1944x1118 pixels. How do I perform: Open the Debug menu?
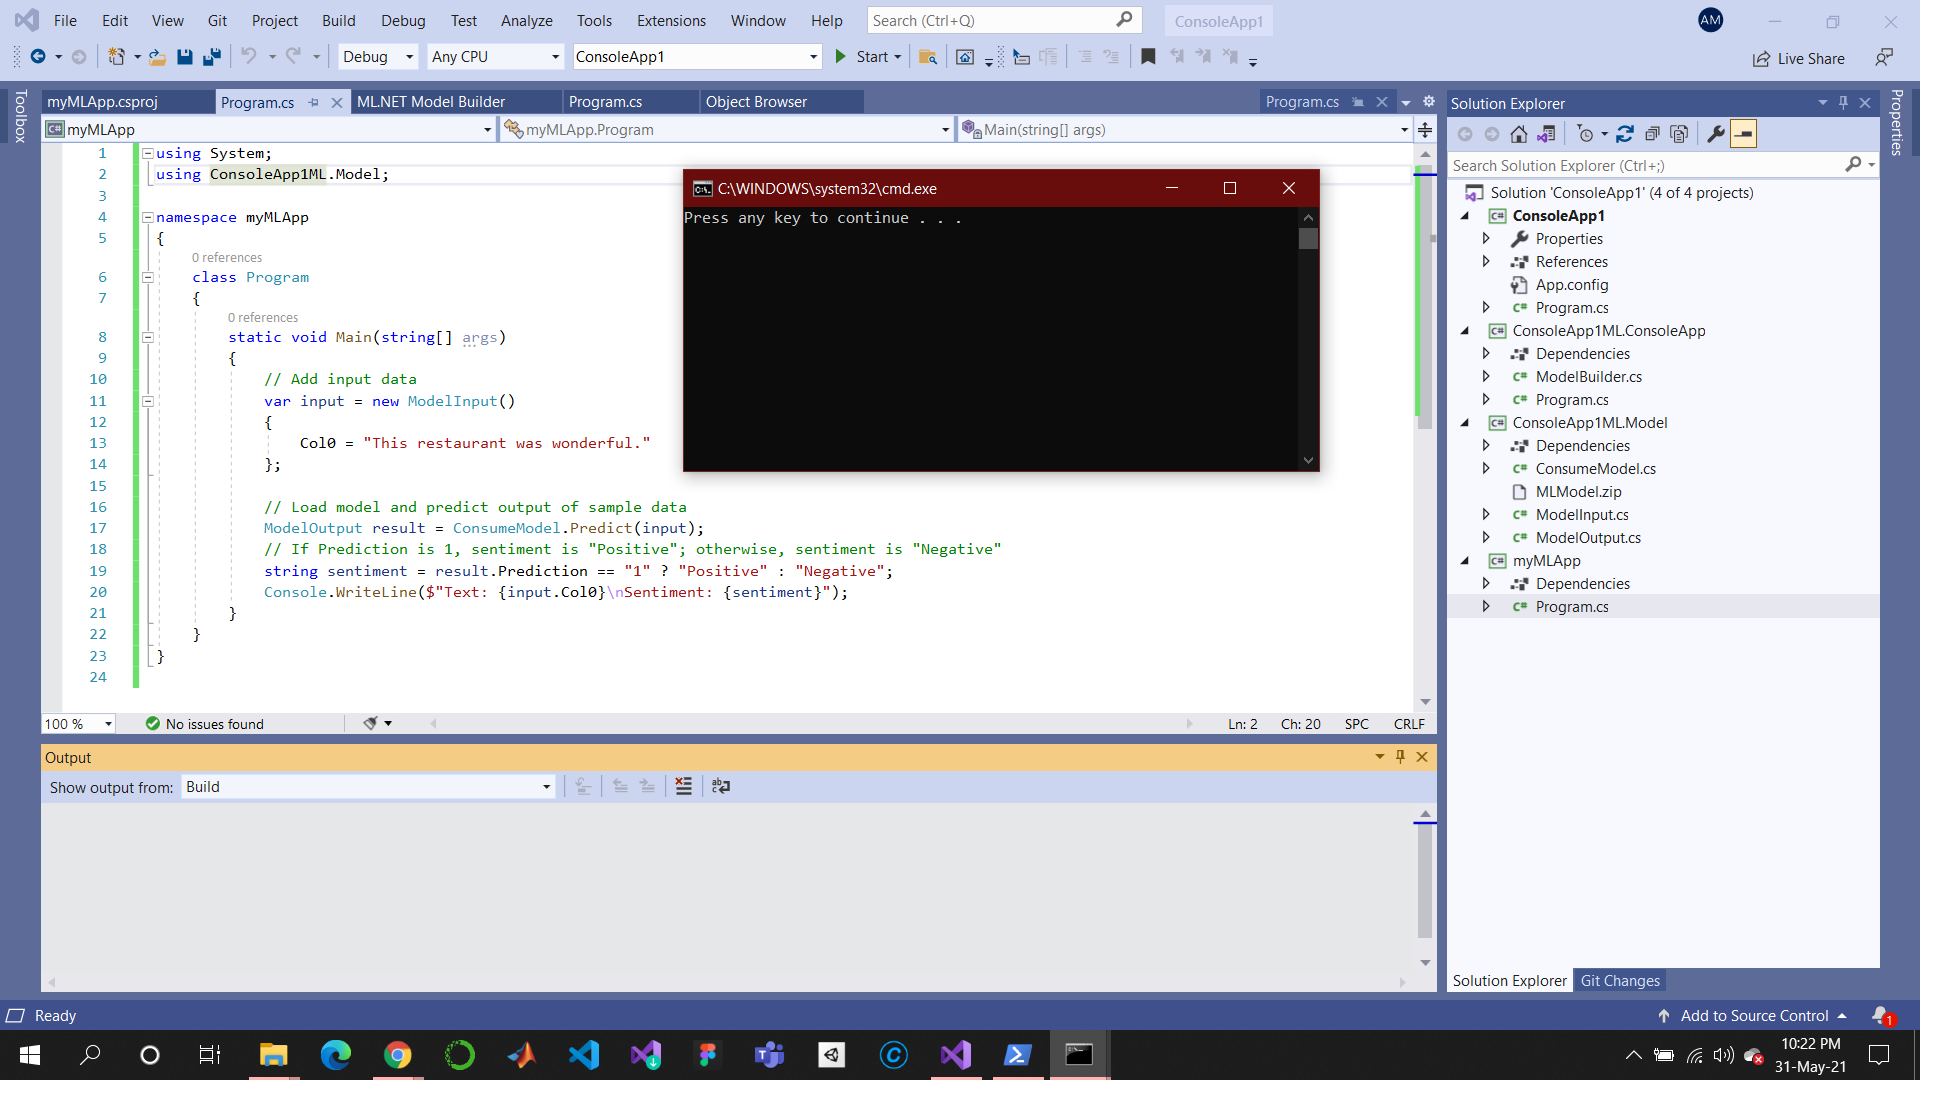click(402, 20)
